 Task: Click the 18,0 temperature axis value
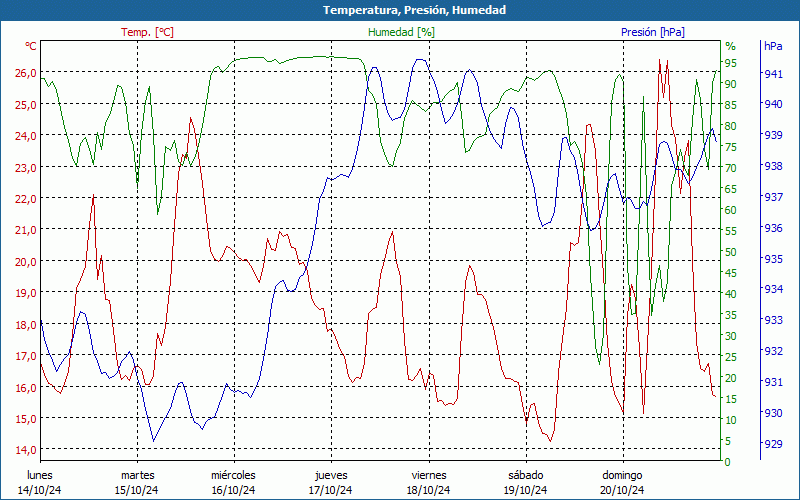(26, 324)
